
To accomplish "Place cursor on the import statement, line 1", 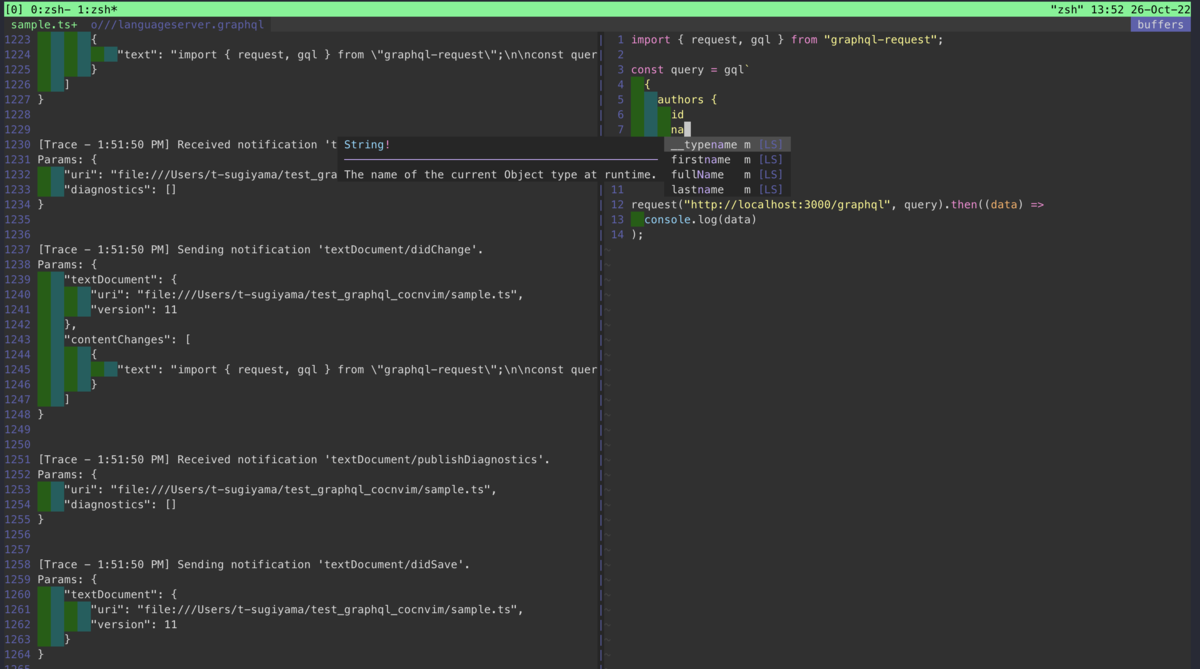I will [787, 40].
